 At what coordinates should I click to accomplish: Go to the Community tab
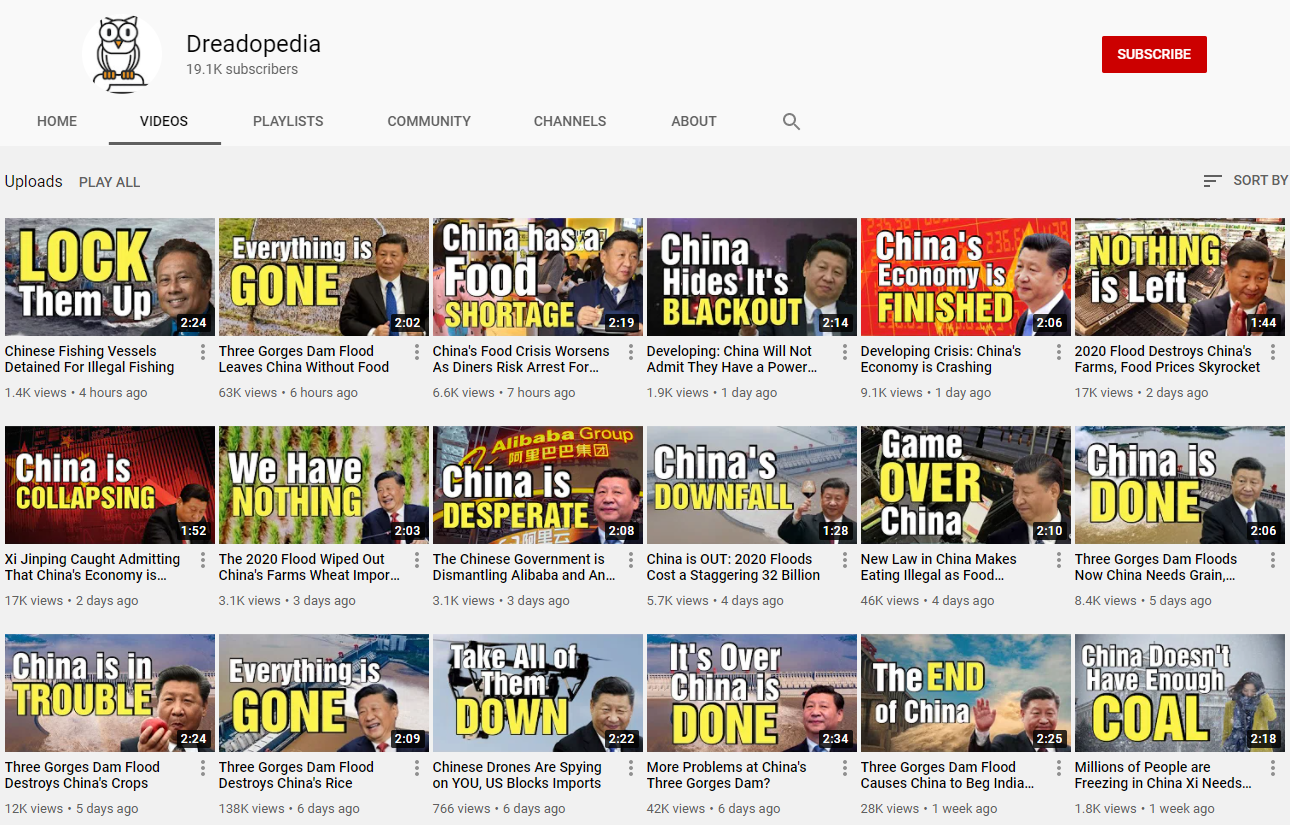click(x=429, y=121)
